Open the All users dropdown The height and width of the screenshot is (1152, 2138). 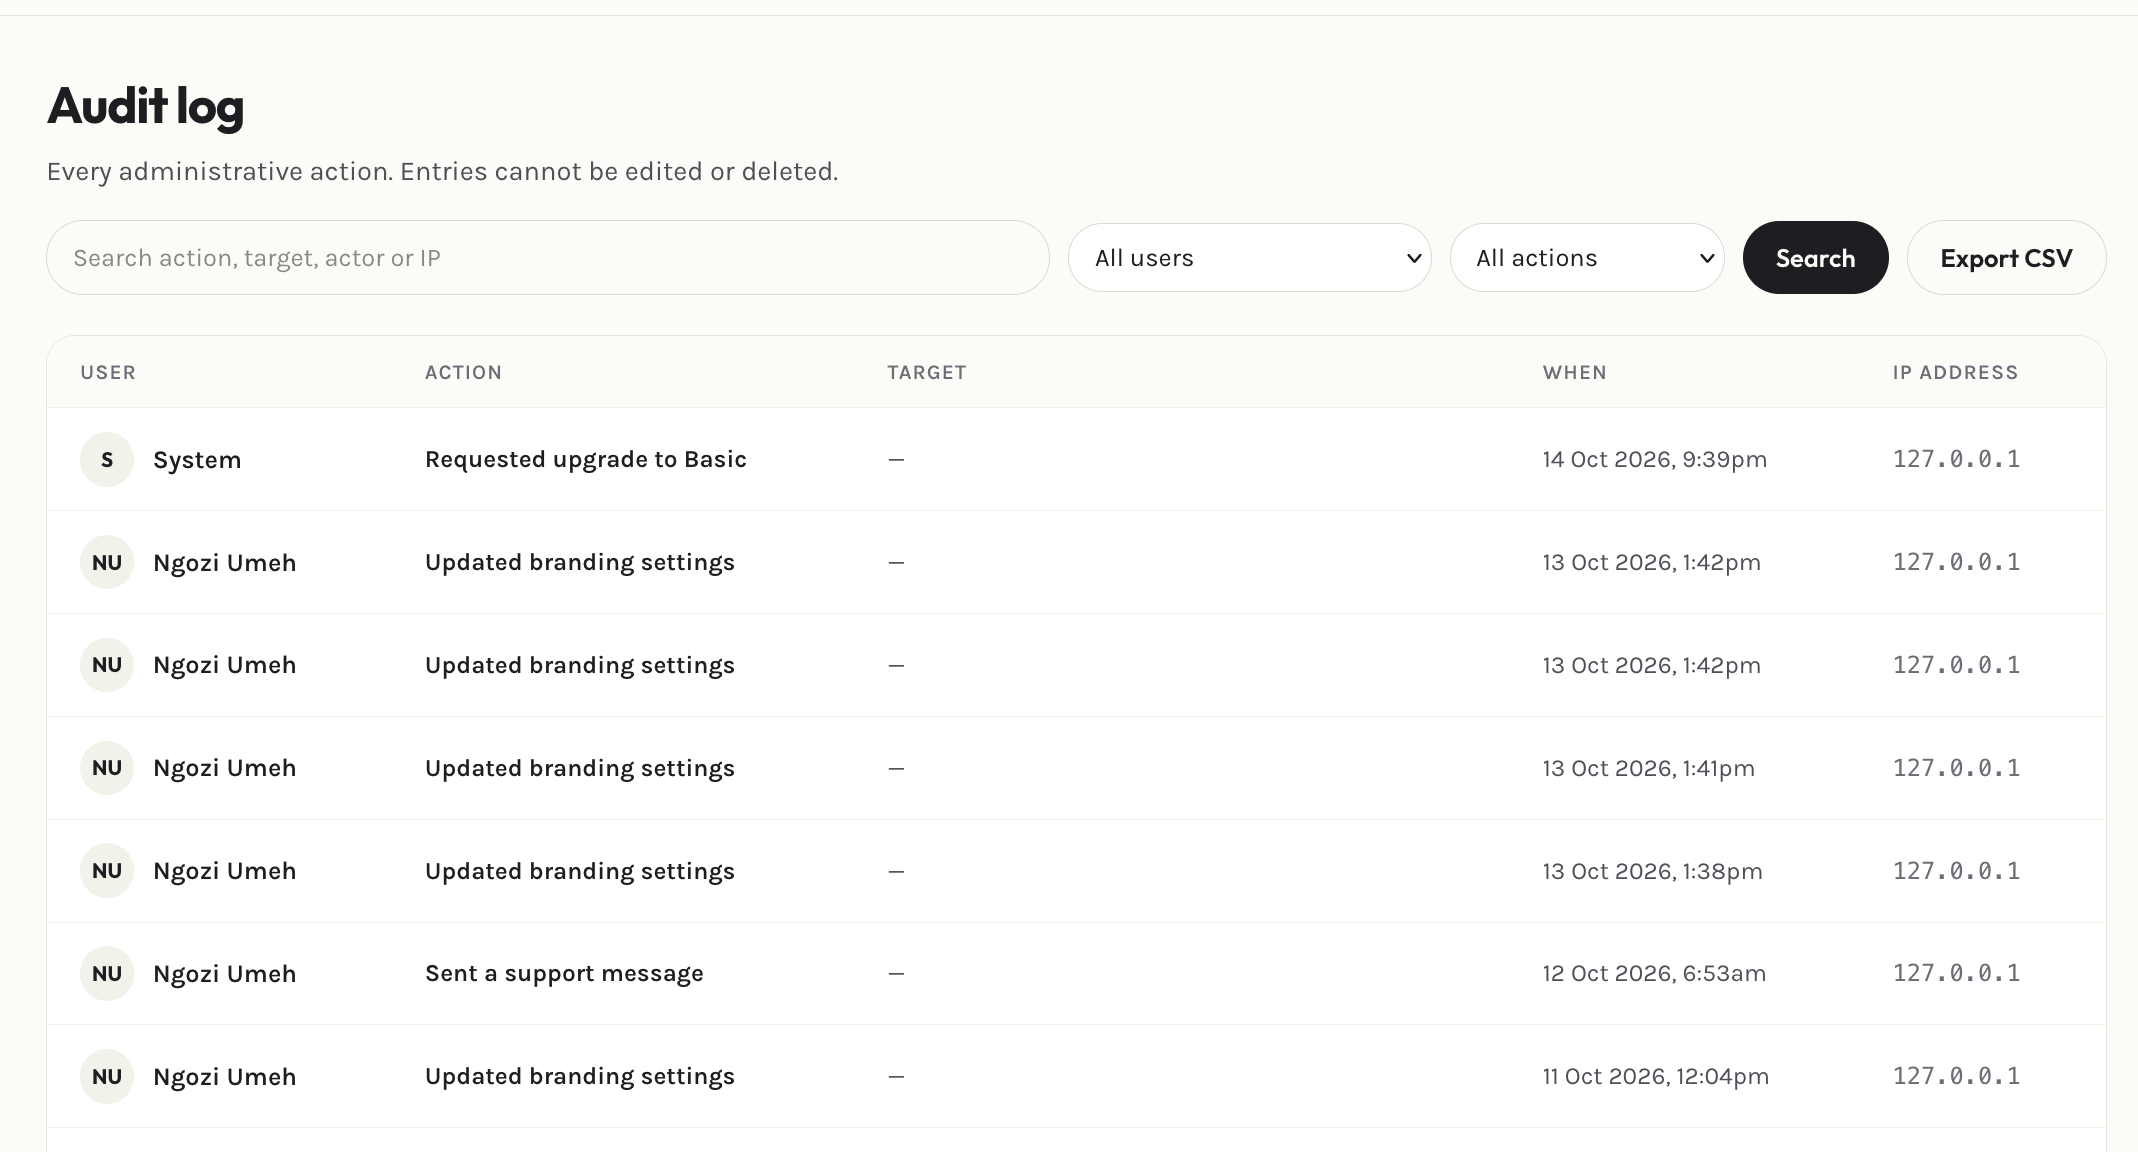tap(1249, 258)
